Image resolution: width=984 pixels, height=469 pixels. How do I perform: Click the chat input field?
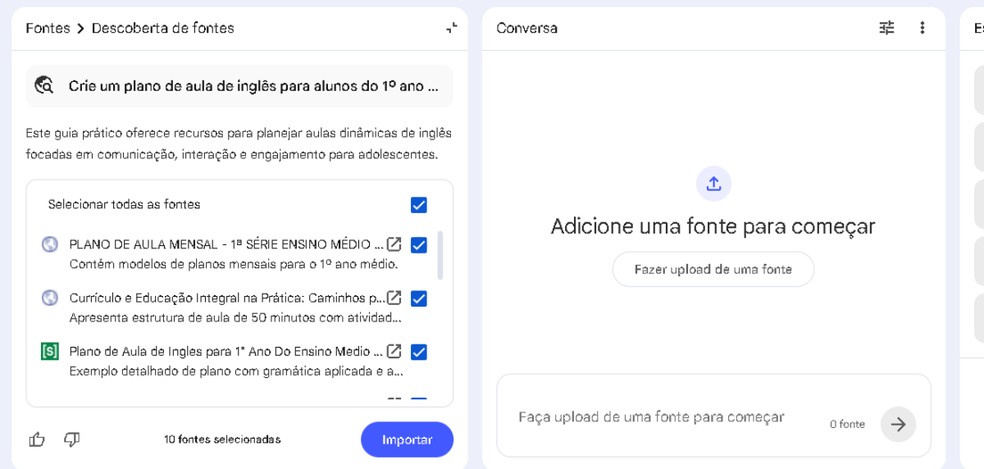click(714, 416)
